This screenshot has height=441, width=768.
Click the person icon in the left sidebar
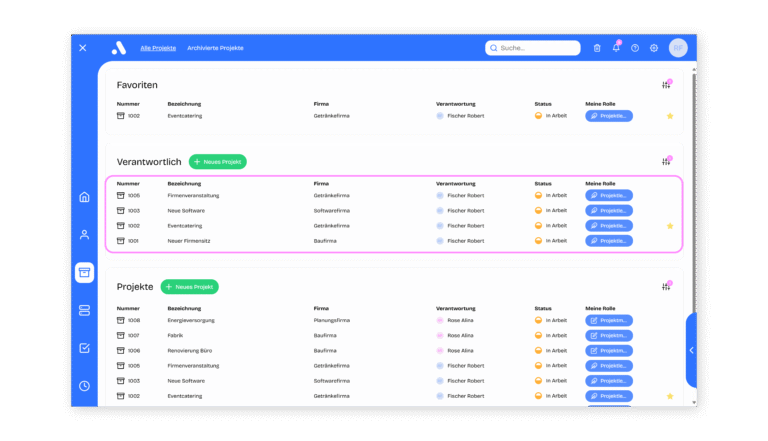pyautogui.click(x=84, y=235)
